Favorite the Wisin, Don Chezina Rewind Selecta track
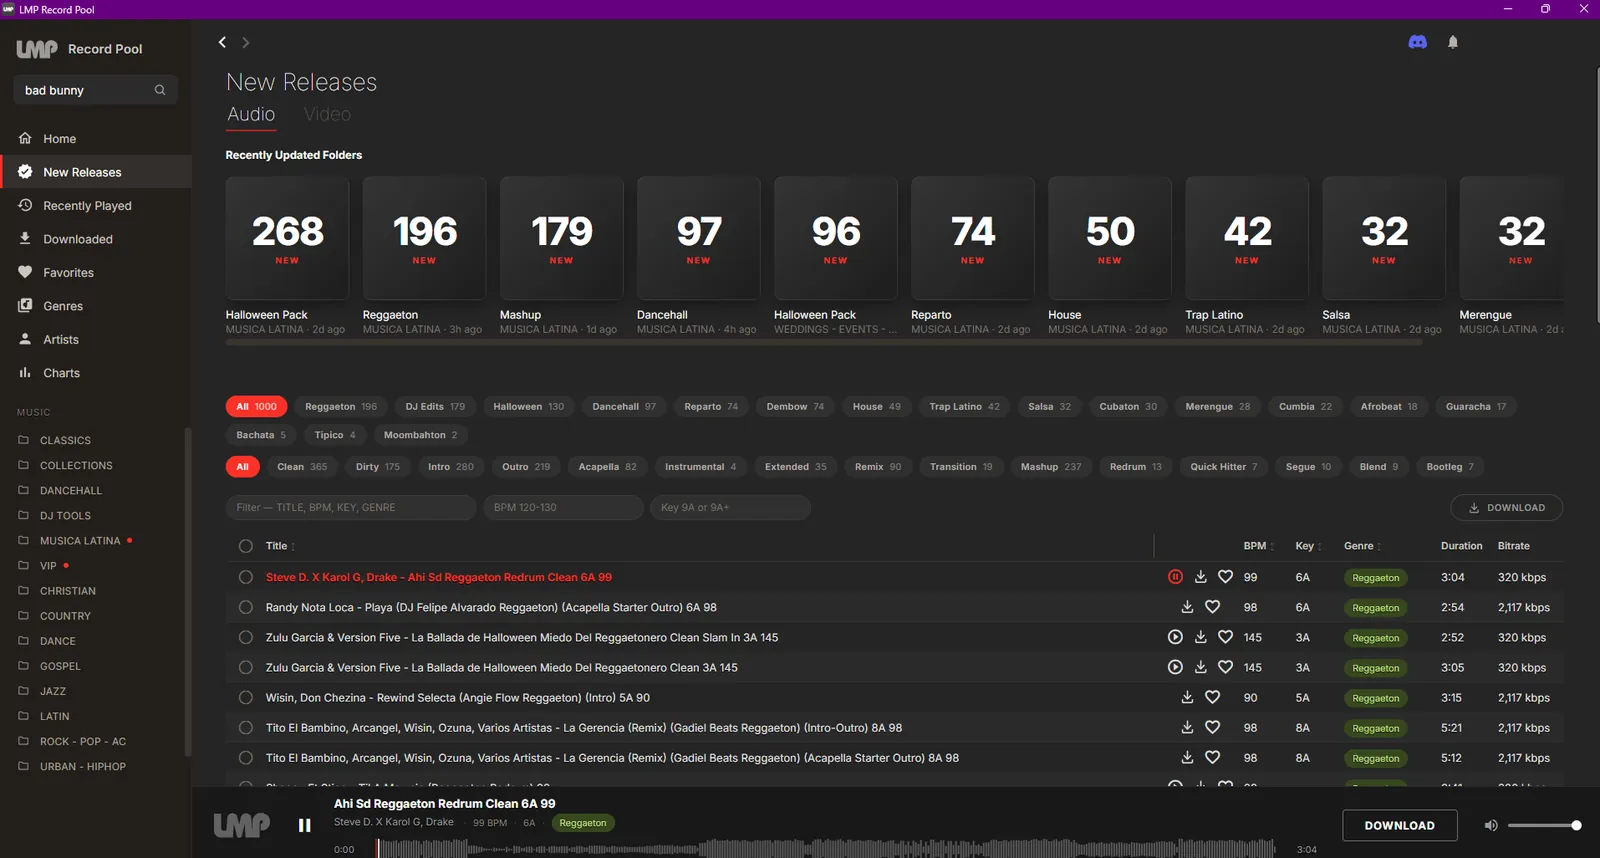1600x858 pixels. (x=1212, y=697)
